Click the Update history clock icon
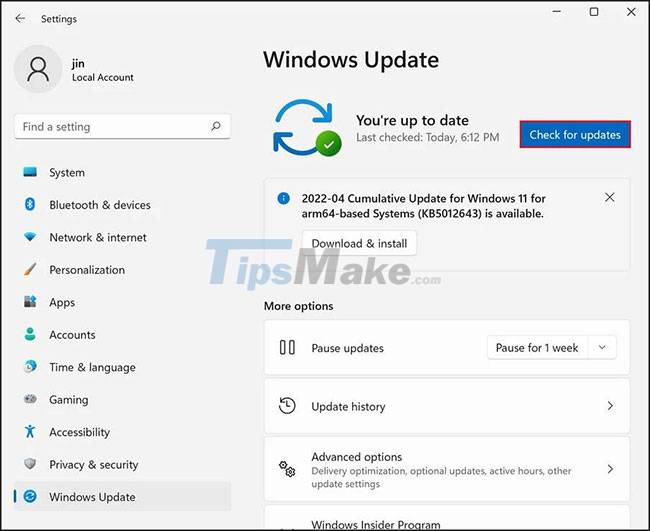The height and width of the screenshot is (531, 650). tap(287, 406)
